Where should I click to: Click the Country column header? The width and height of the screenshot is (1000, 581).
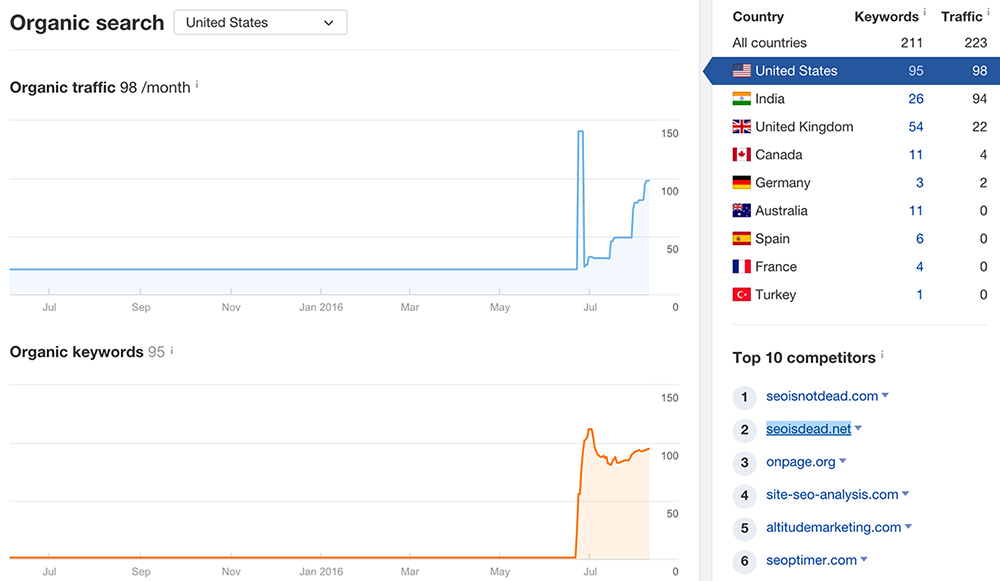[758, 17]
